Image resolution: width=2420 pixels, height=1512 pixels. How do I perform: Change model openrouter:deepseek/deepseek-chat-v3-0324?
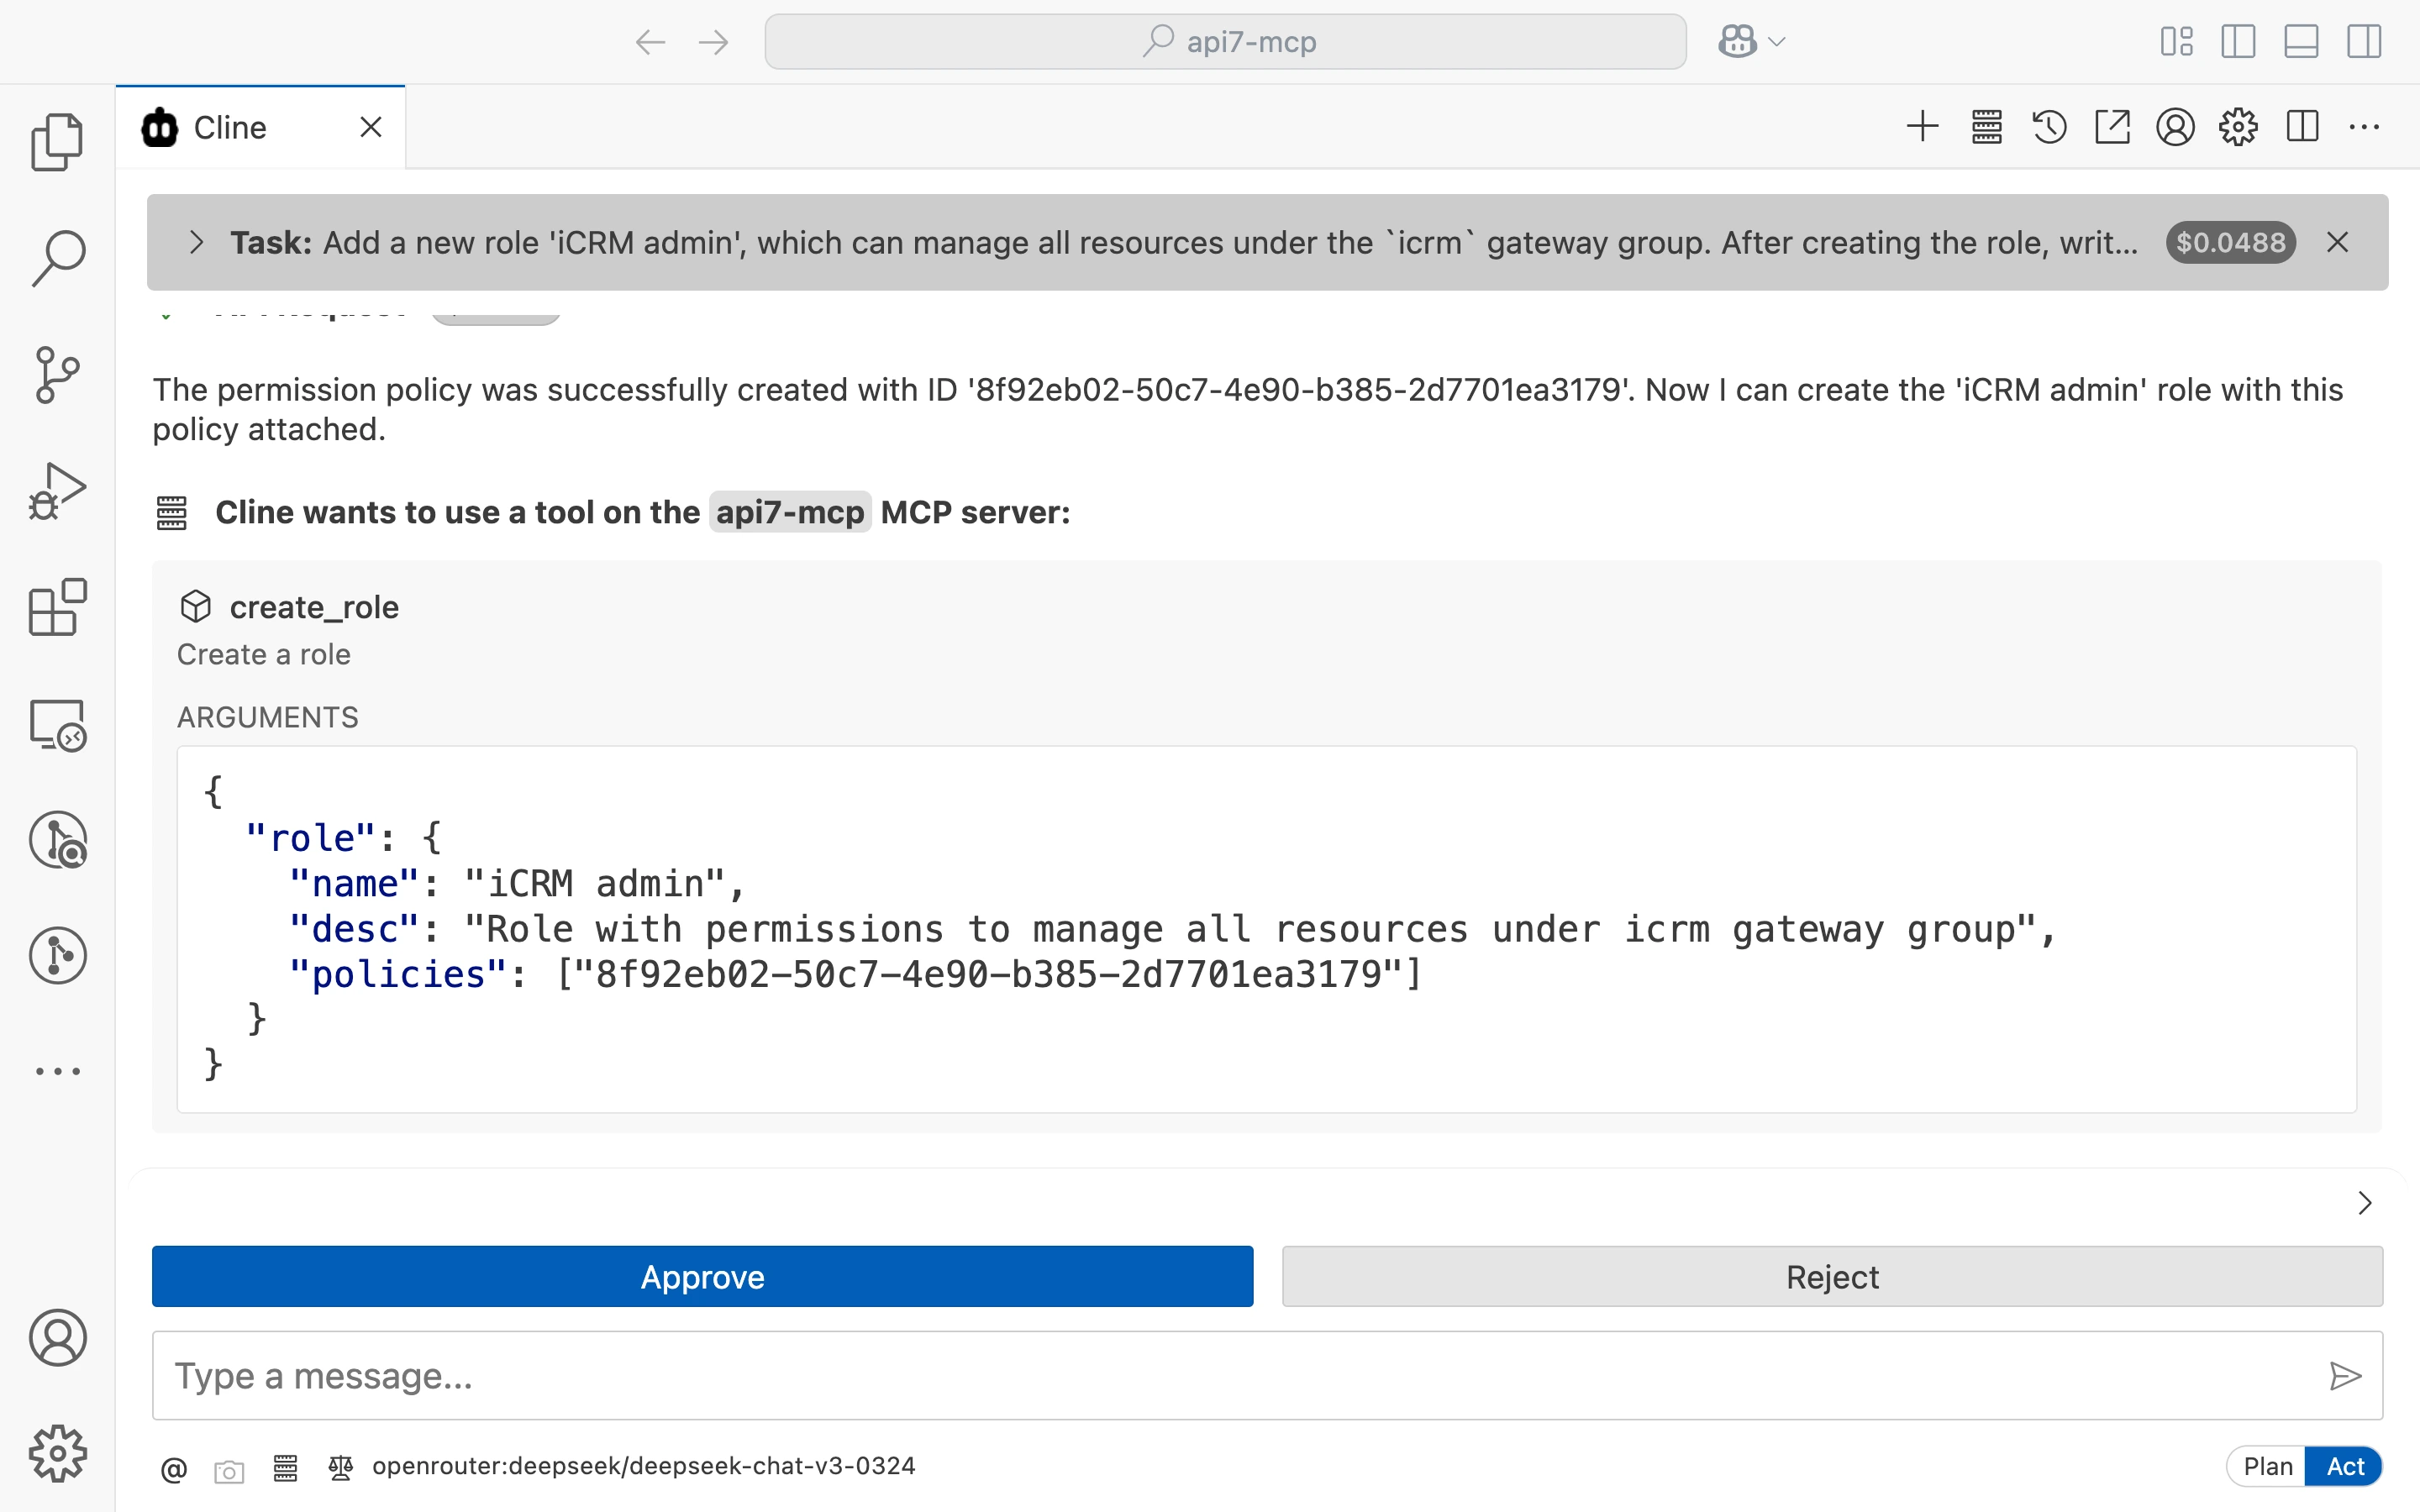pyautogui.click(x=643, y=1466)
